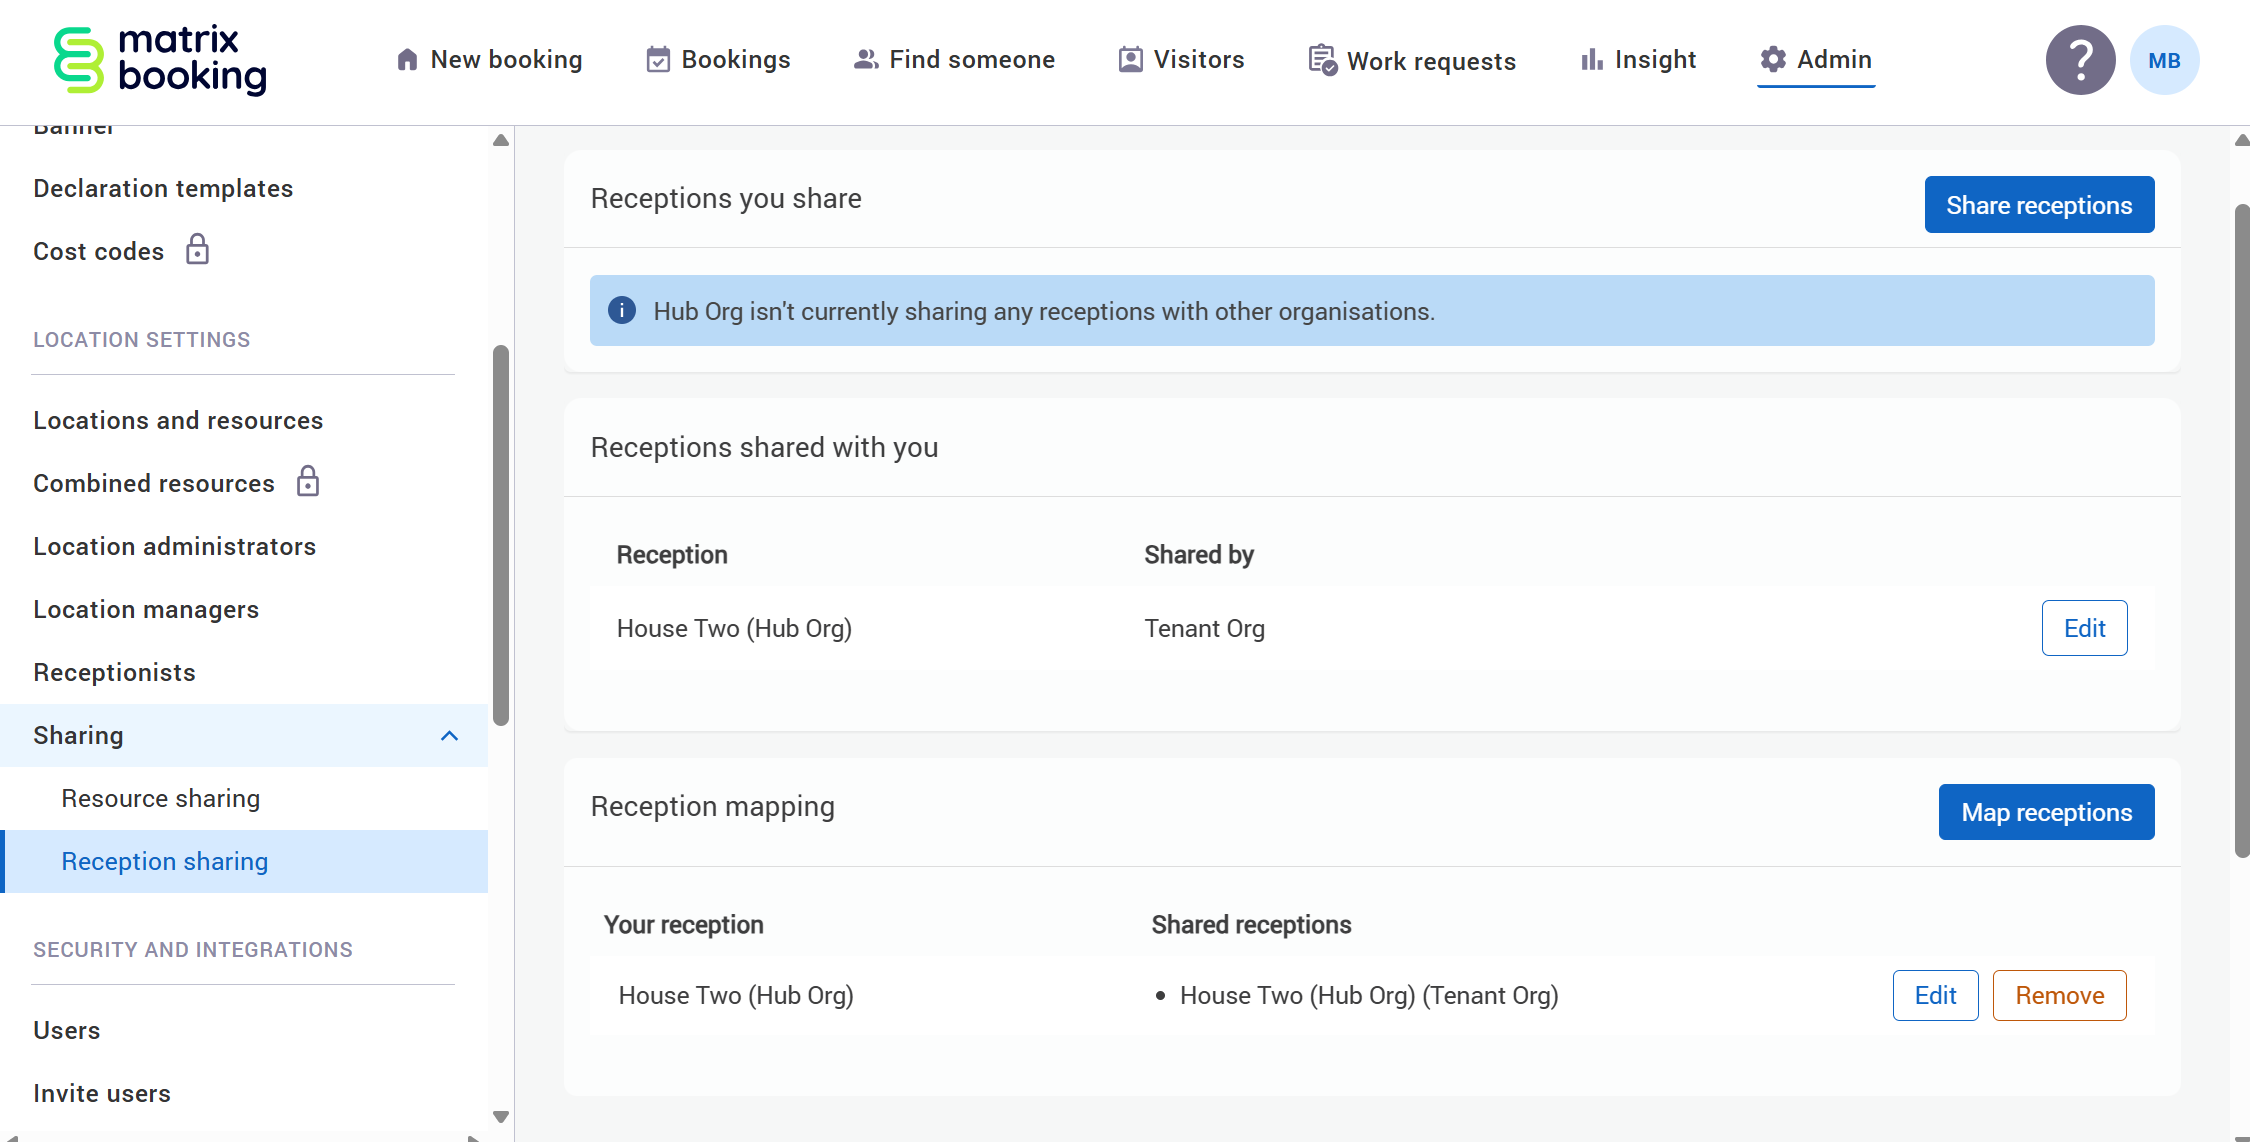Remove the House Two reception mapping

point(2059,995)
